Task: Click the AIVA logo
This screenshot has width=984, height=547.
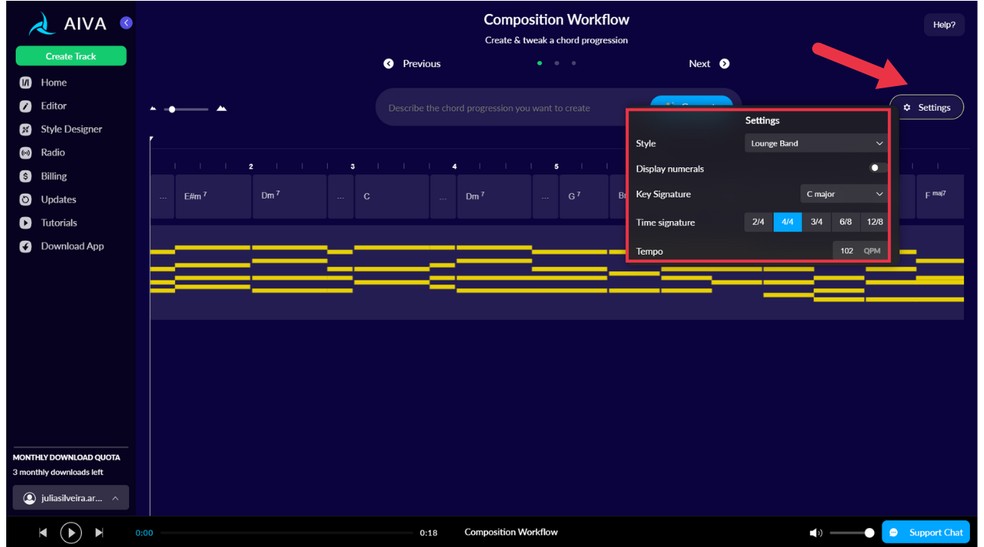Action: point(67,24)
